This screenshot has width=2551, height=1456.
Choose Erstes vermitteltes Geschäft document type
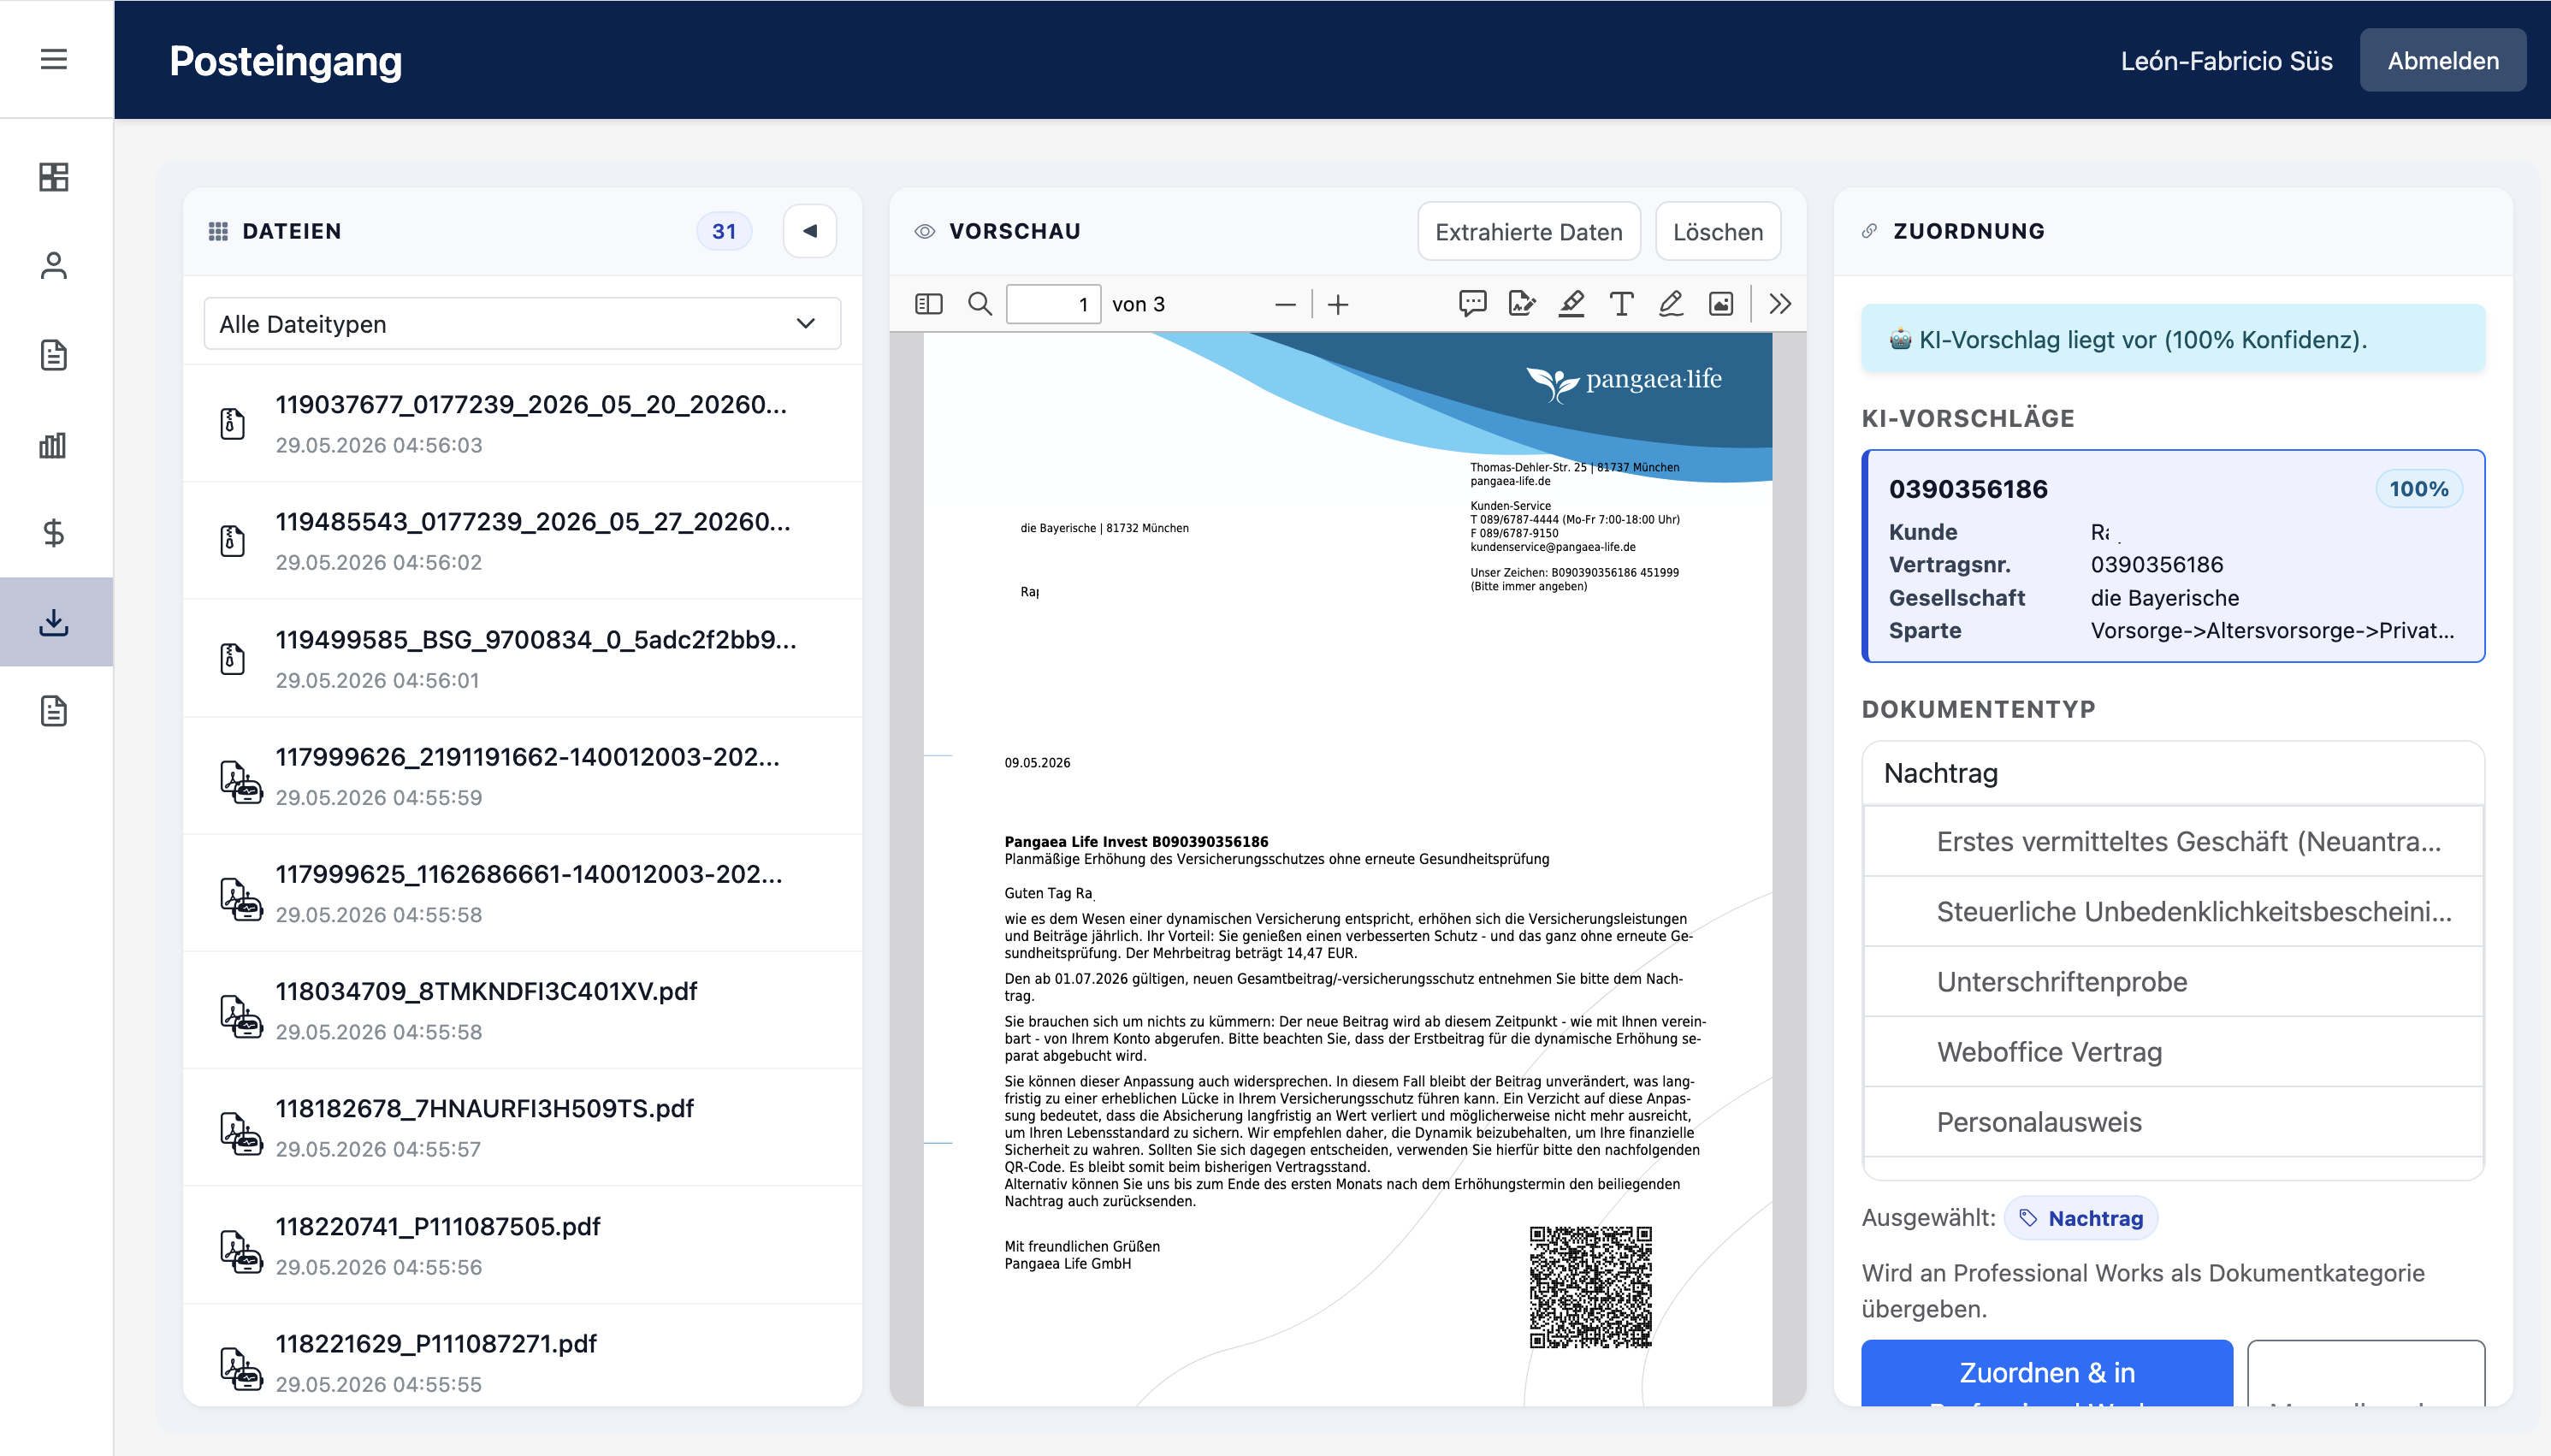point(2173,842)
